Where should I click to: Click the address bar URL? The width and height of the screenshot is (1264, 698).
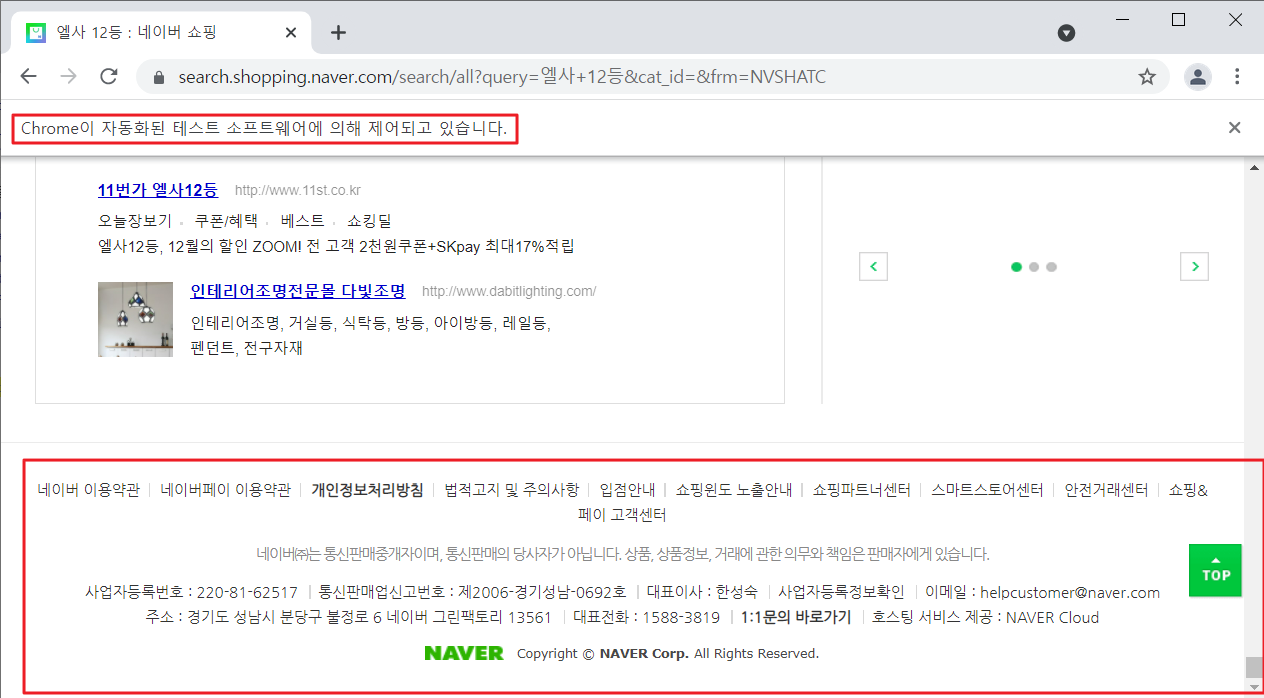[x=502, y=77]
